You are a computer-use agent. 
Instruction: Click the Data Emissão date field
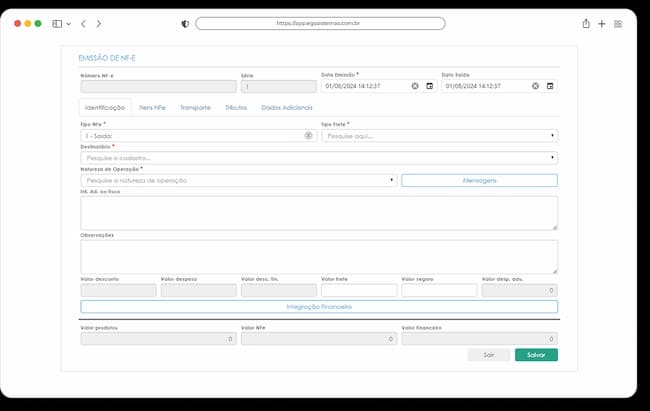(378, 86)
